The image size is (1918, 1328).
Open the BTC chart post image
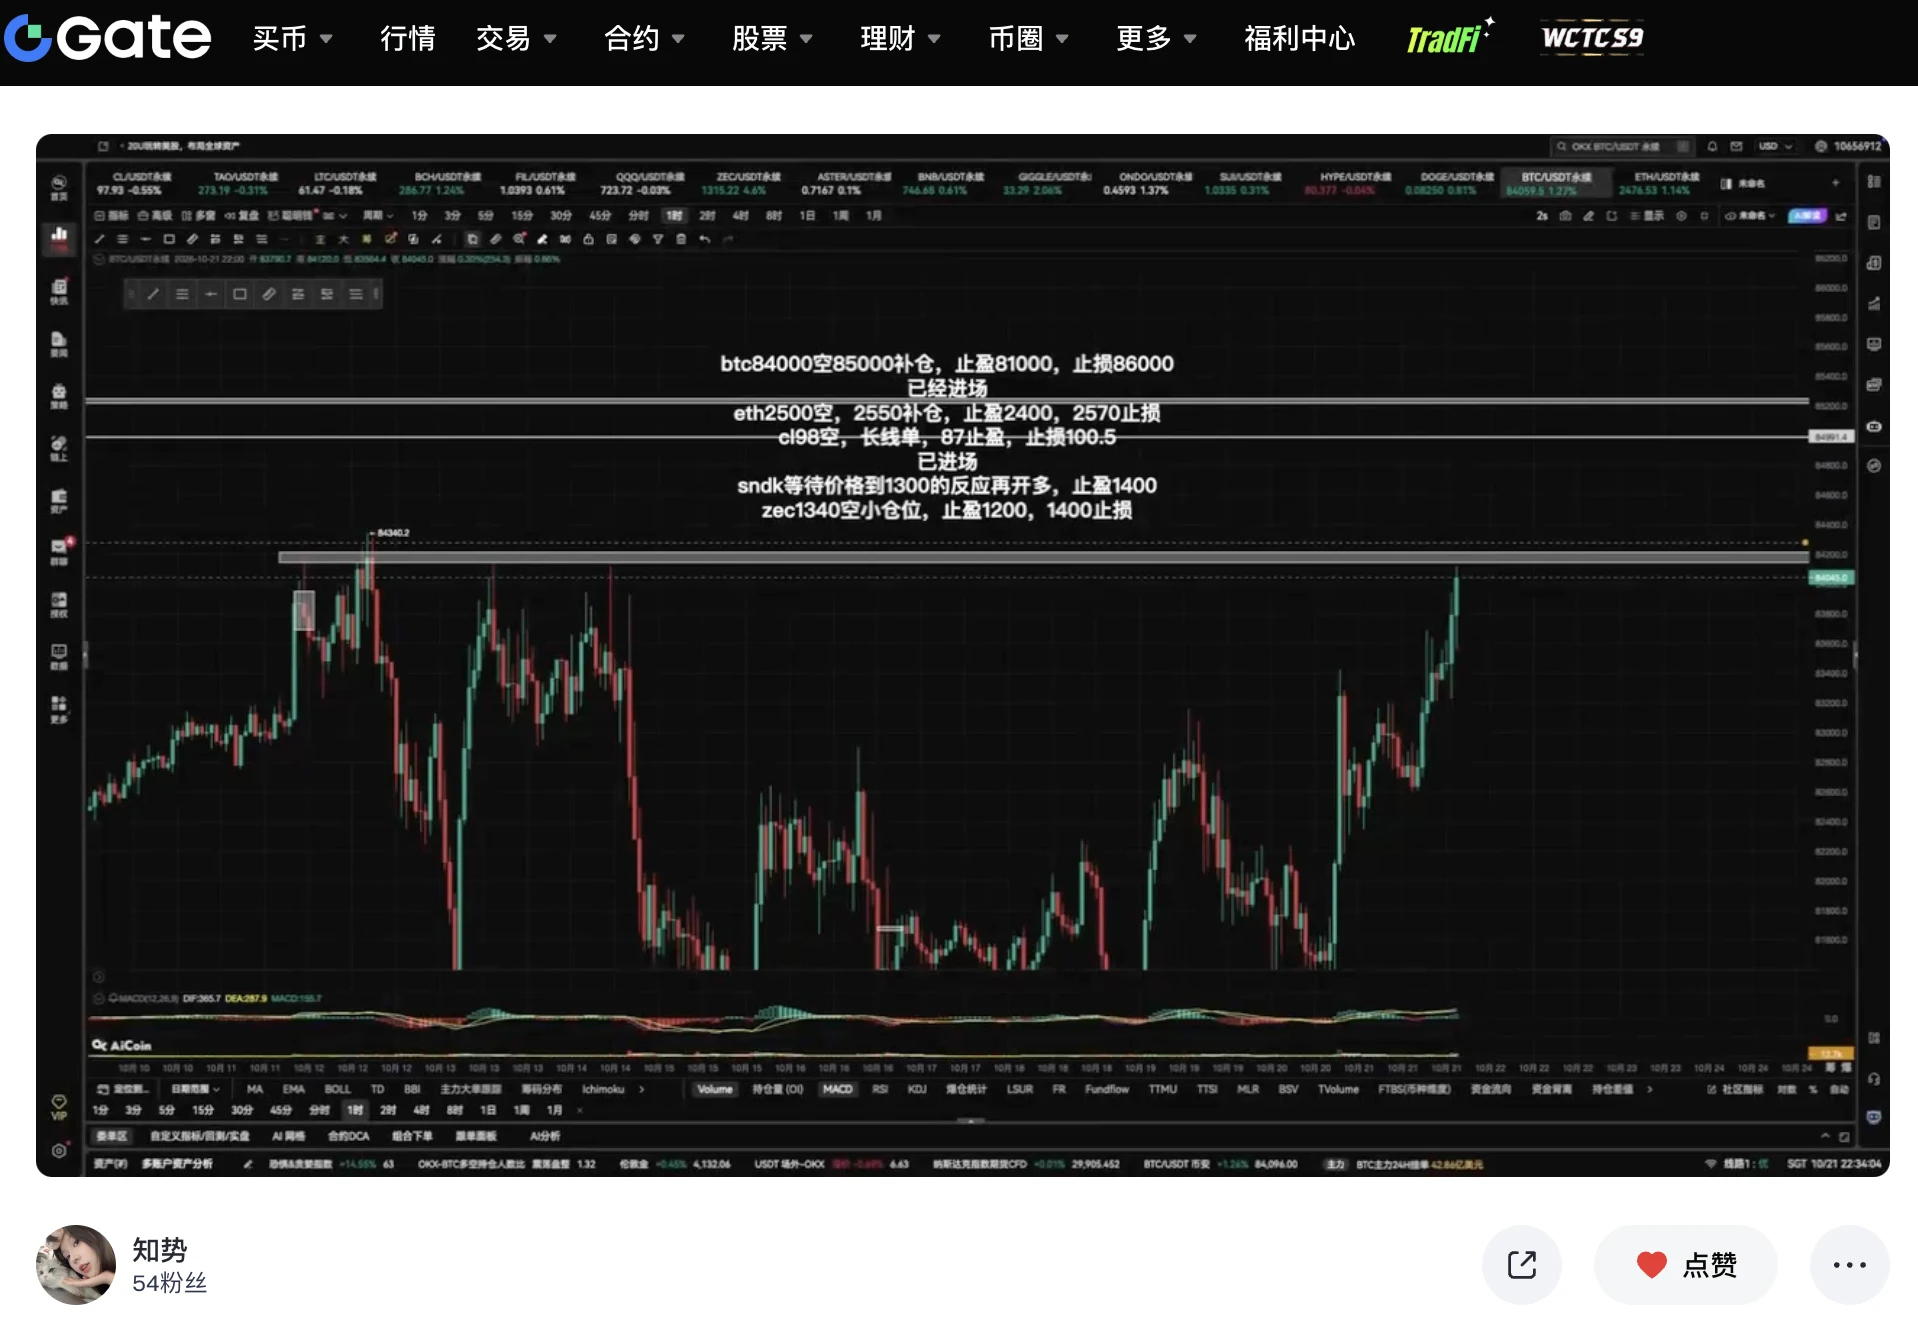click(962, 655)
